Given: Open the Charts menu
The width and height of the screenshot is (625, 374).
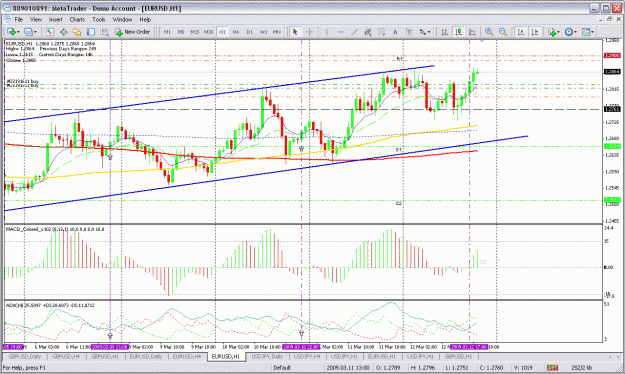Looking at the screenshot, I should (77, 19).
